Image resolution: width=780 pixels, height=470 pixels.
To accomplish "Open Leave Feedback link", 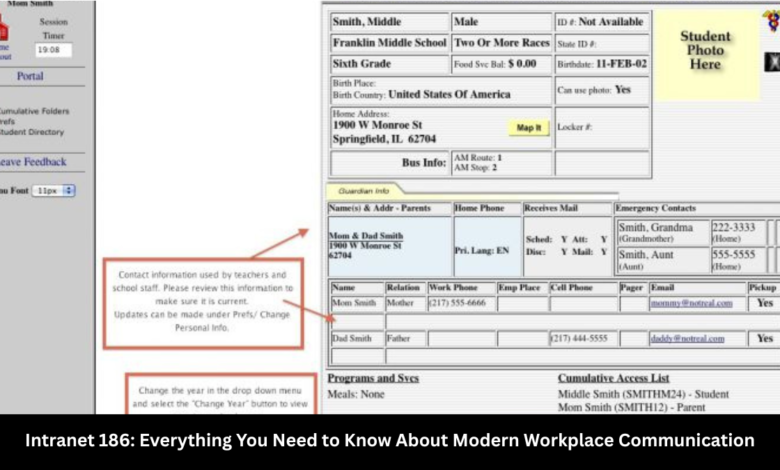I will 33,162.
